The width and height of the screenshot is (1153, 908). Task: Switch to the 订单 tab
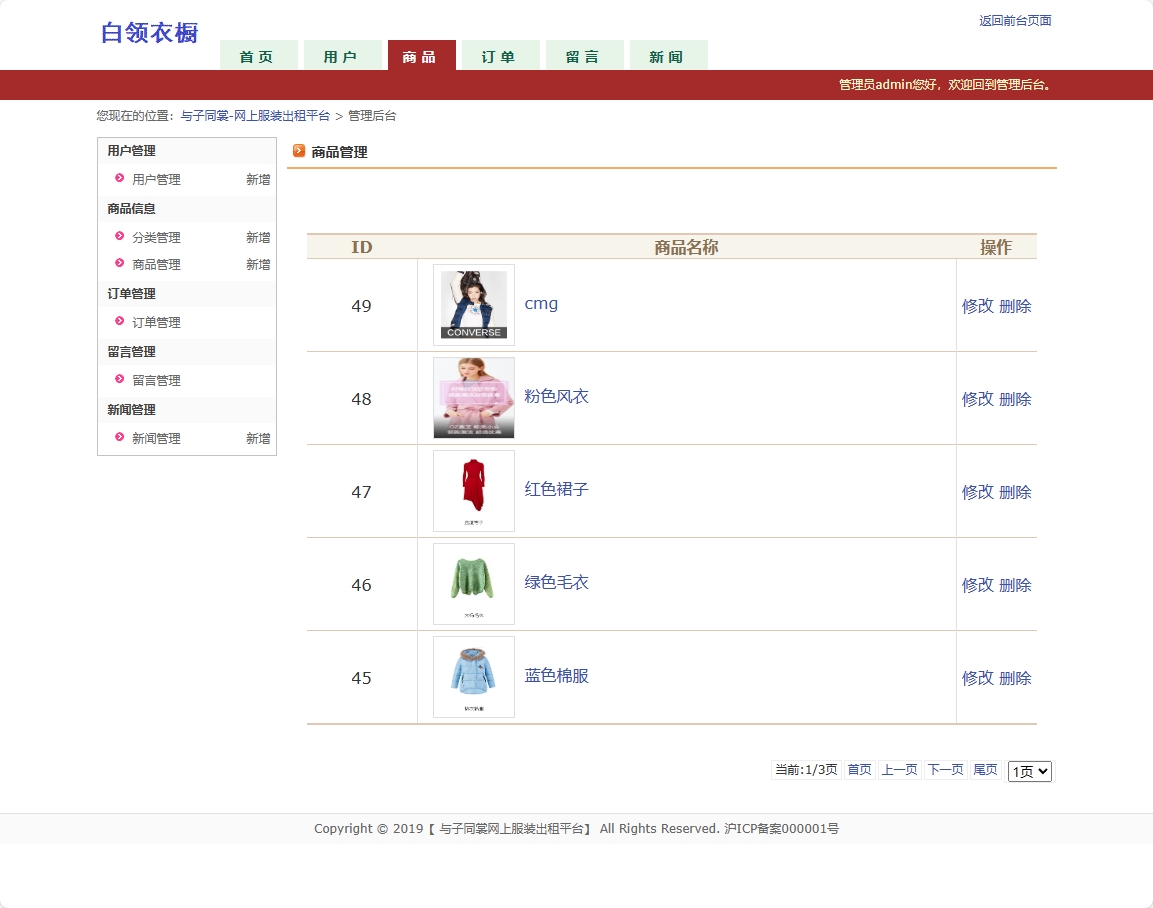click(500, 56)
